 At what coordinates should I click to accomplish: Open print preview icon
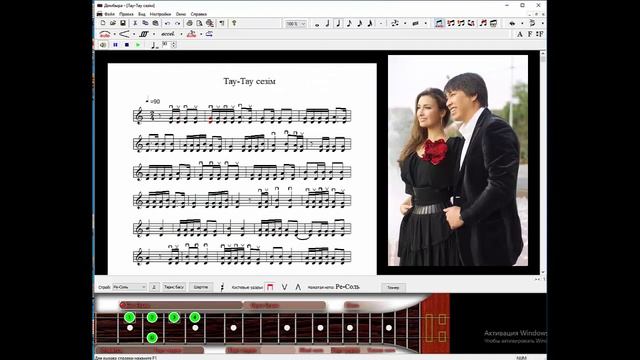(200, 23)
